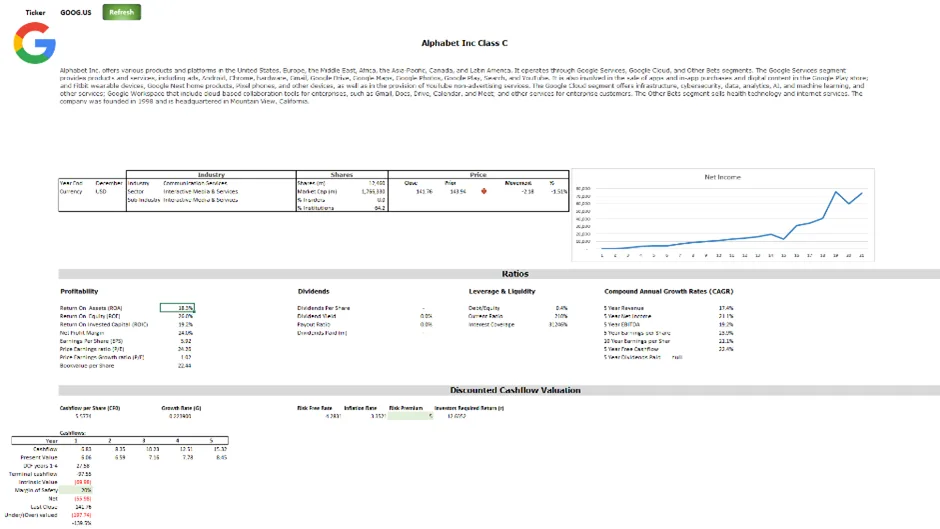Click the Market Cap (m) label
Screen dimensions: 940x529
(x=317, y=192)
